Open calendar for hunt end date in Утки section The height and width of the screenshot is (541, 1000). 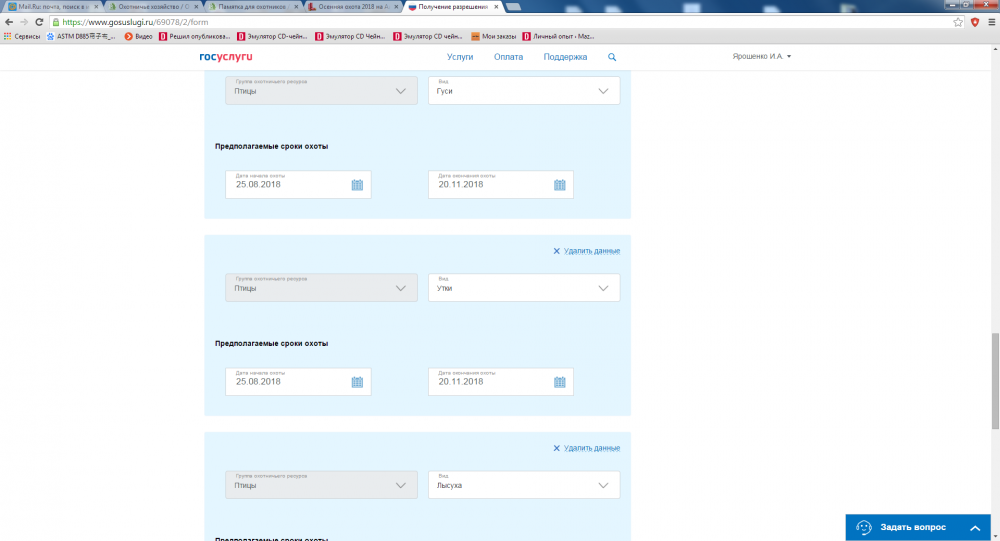click(x=559, y=382)
